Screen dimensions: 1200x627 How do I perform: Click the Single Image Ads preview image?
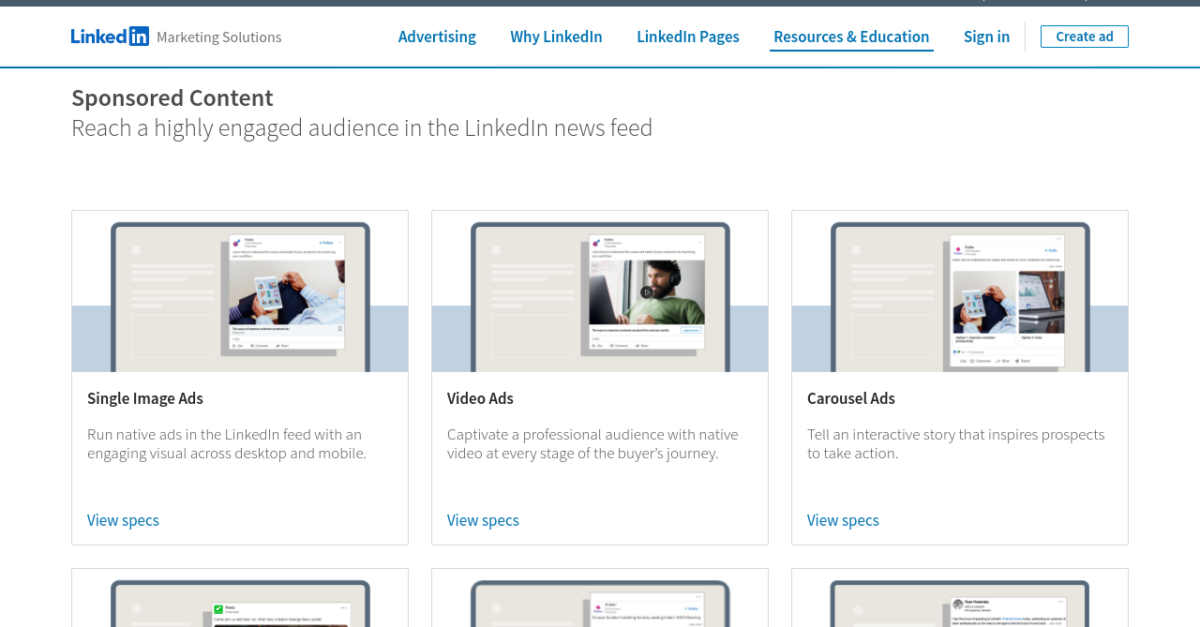pos(239,290)
